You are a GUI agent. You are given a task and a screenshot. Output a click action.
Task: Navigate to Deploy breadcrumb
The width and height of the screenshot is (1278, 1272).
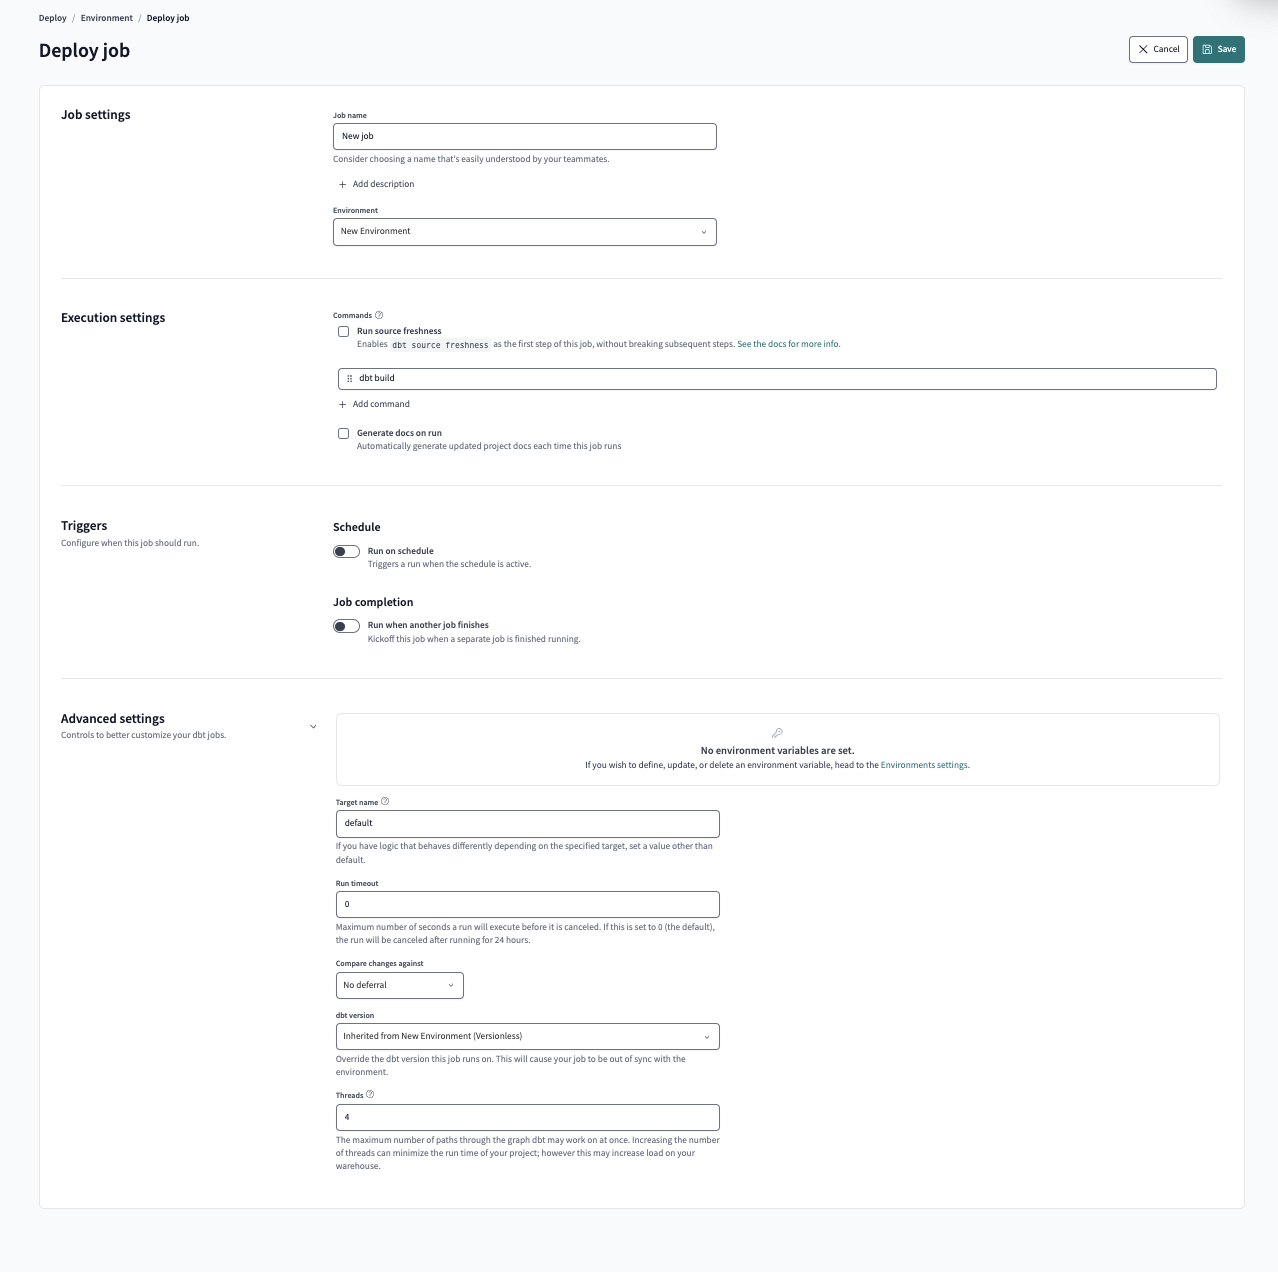52,17
